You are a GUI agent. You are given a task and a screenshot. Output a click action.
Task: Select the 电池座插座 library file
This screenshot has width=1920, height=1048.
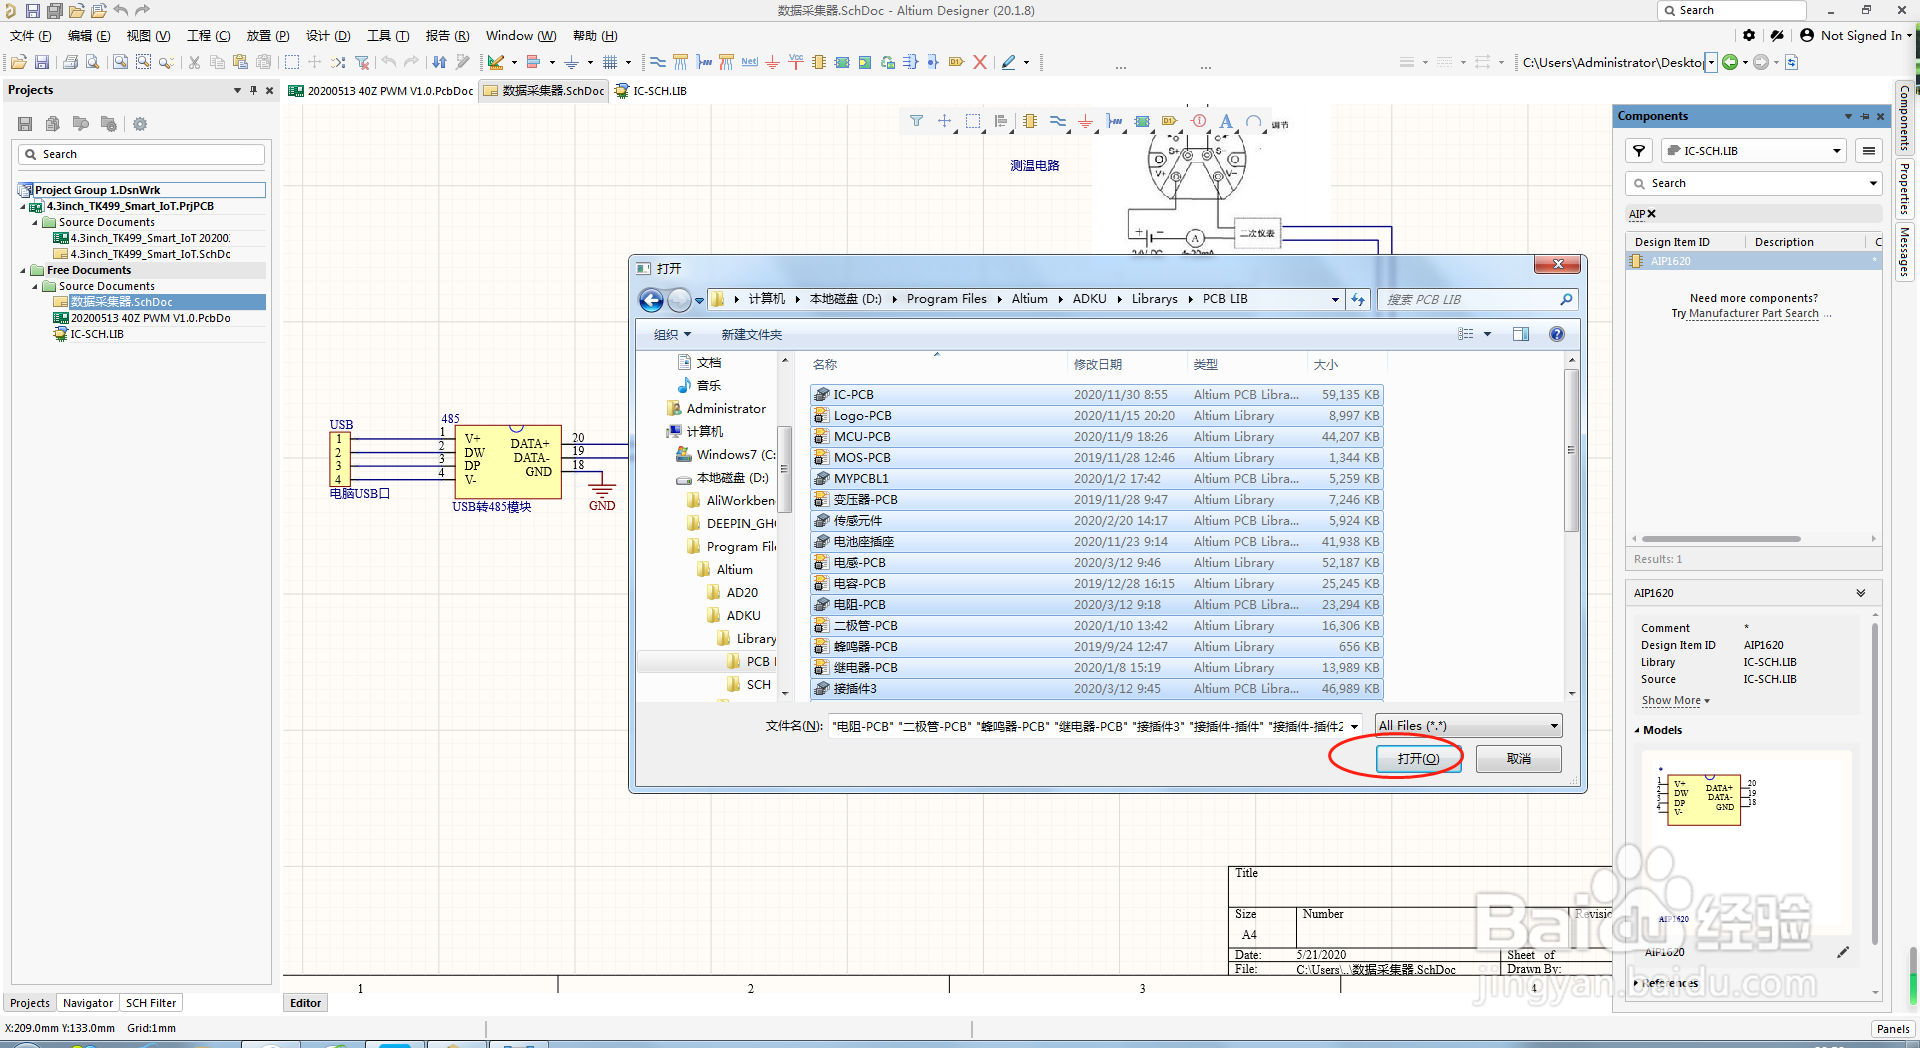click(1096, 542)
